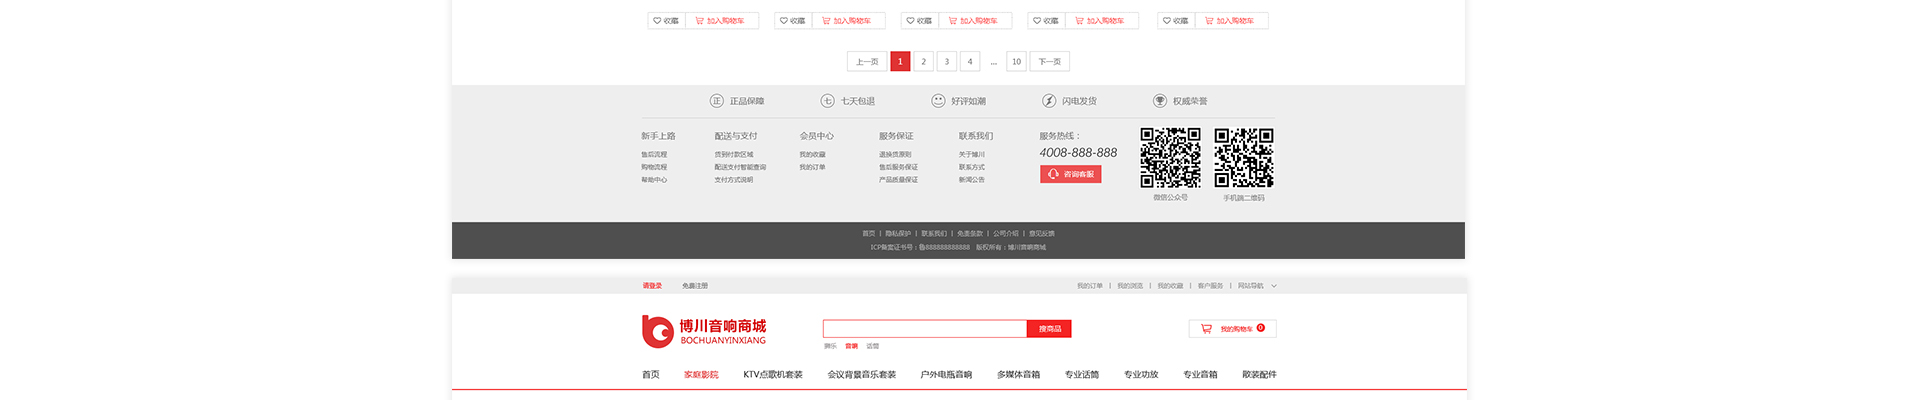Go to page 3 in pagination

[x=947, y=61]
